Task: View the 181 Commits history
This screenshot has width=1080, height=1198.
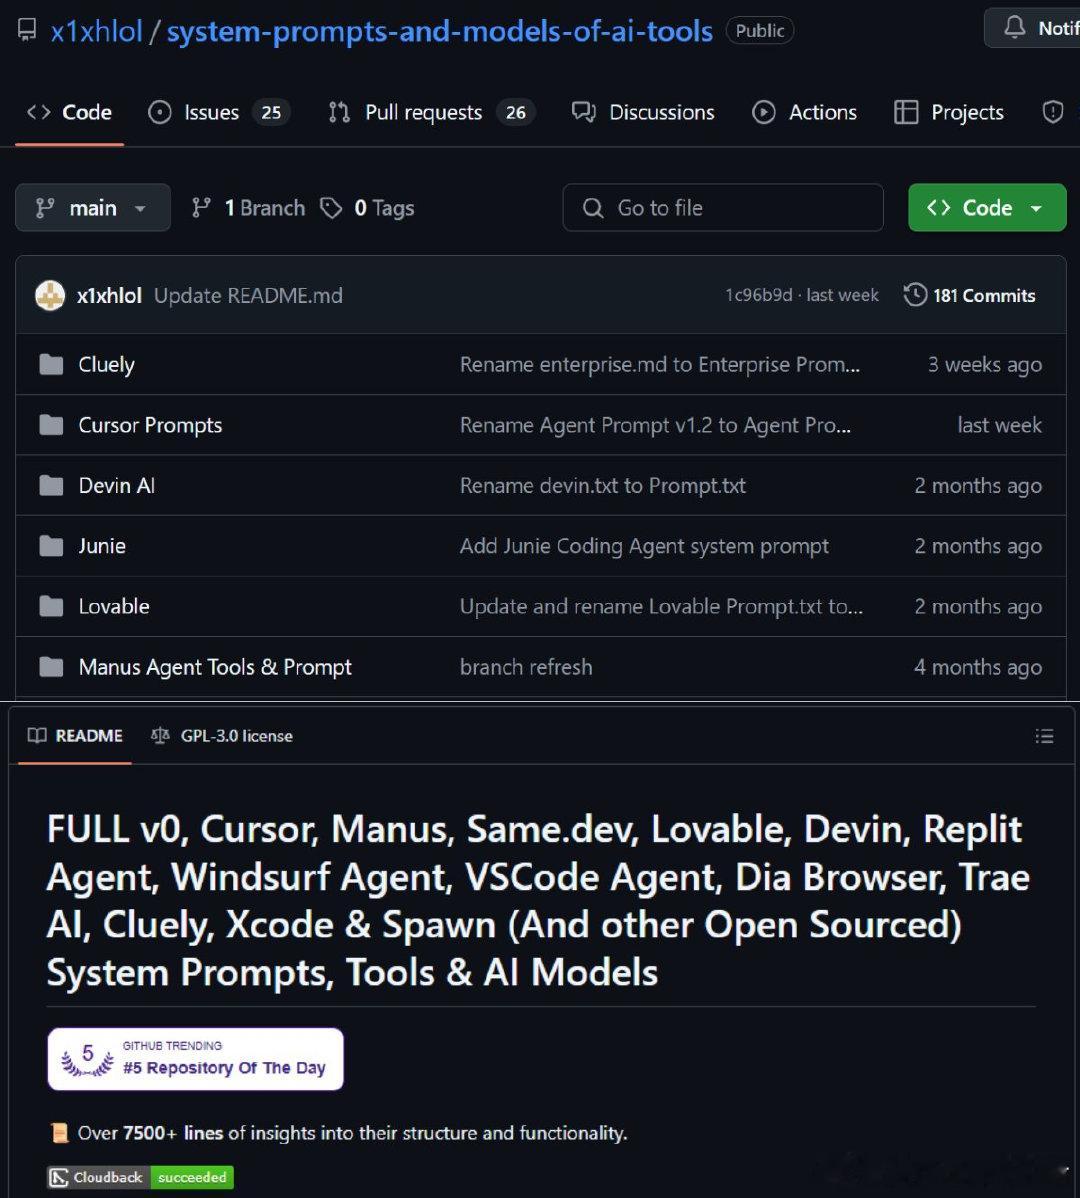Action: [969, 296]
